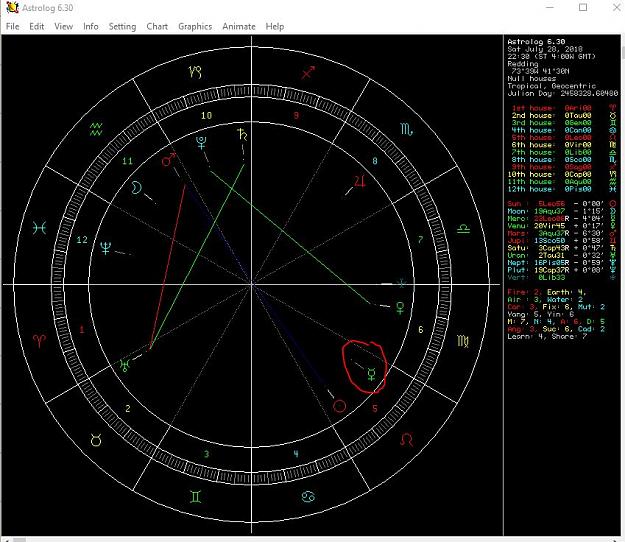Click the Aries sign glyph on the wheel

click(39, 341)
